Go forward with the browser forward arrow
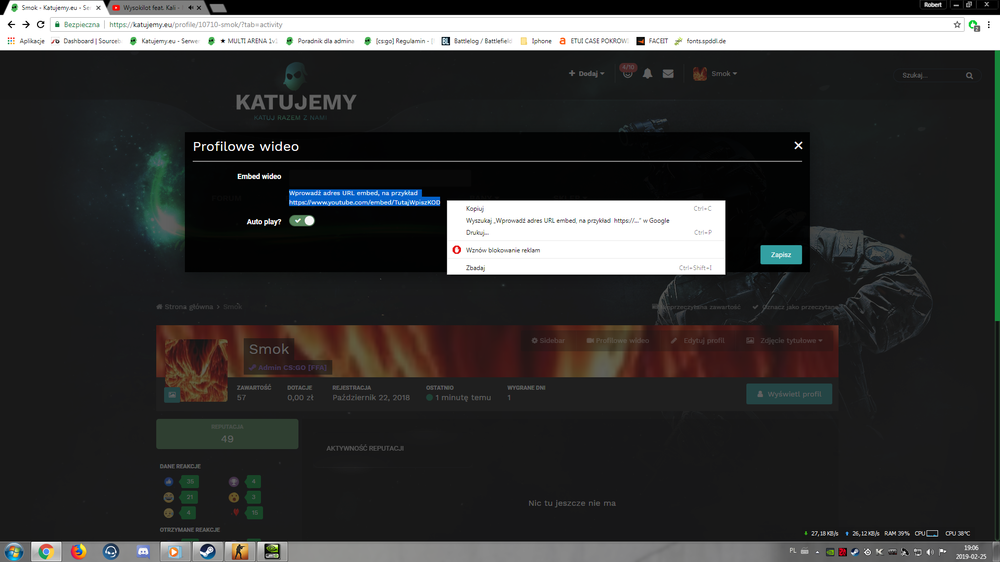Screen dimensions: 1000x562 [26, 24]
